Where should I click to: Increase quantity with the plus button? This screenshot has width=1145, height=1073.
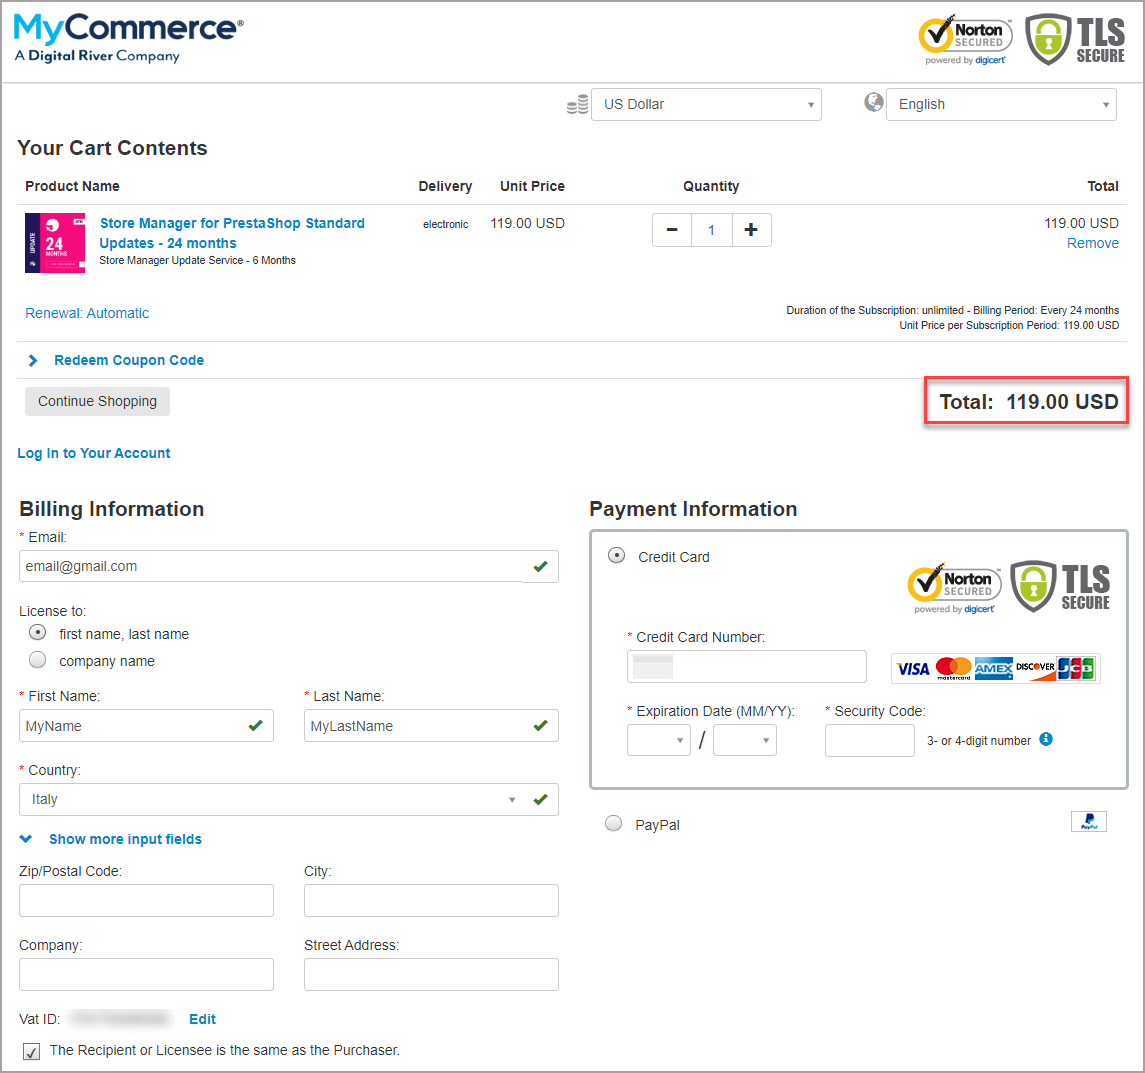pos(751,230)
